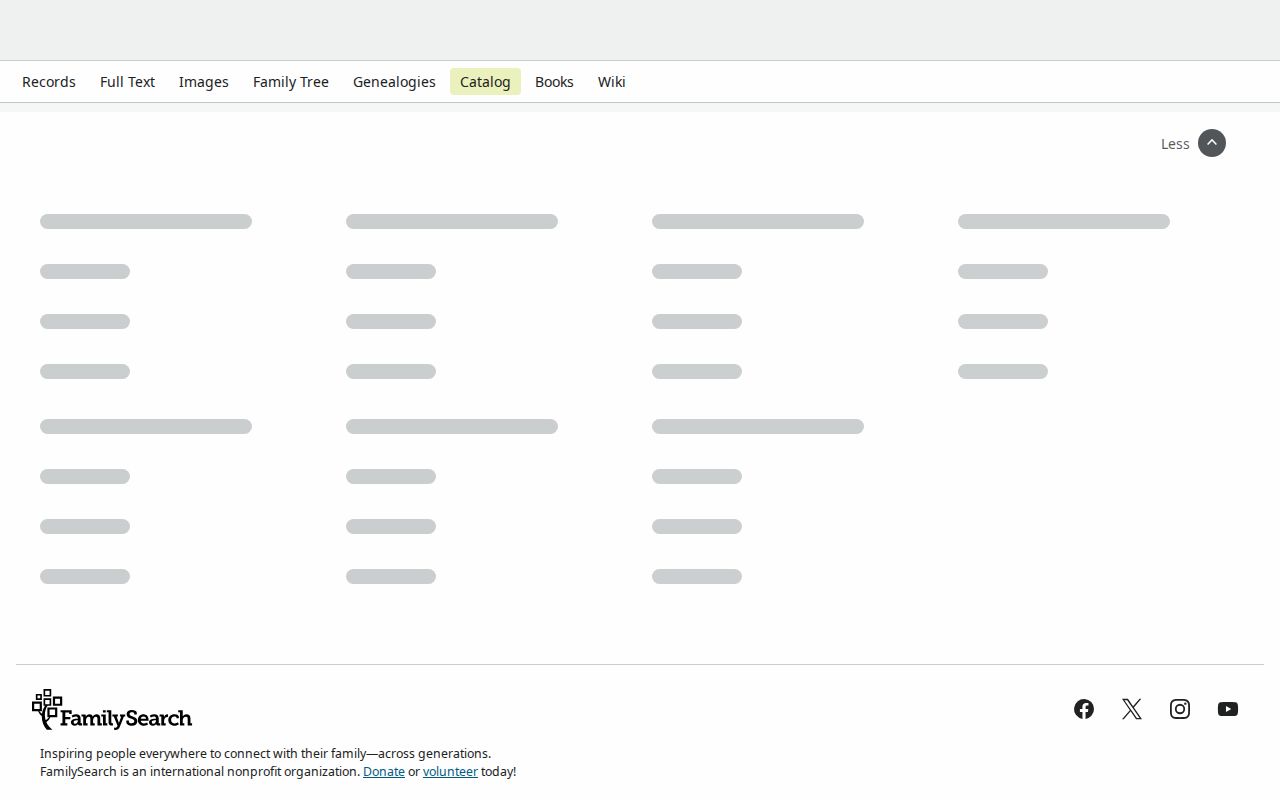The width and height of the screenshot is (1280, 800).
Task: Open the FamilySearch Facebook page icon
Action: click(x=1084, y=709)
